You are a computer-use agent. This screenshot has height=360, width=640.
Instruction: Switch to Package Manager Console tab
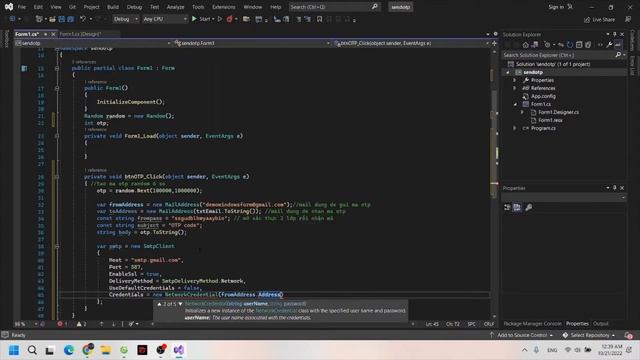tap(532, 324)
